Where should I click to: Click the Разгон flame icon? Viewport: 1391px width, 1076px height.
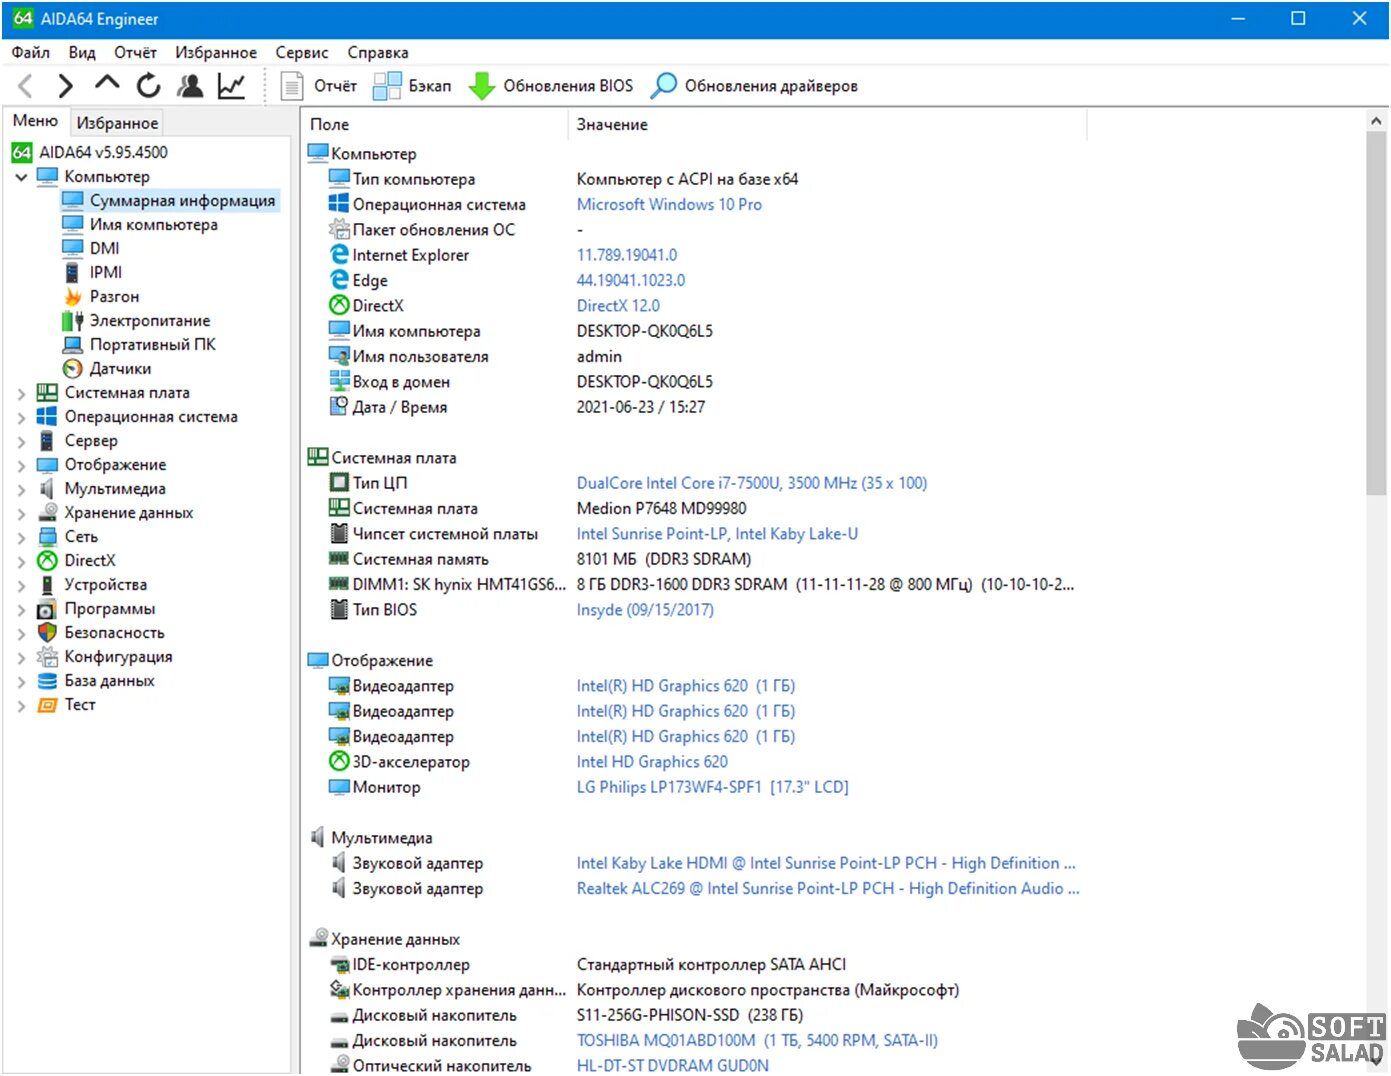coord(72,296)
